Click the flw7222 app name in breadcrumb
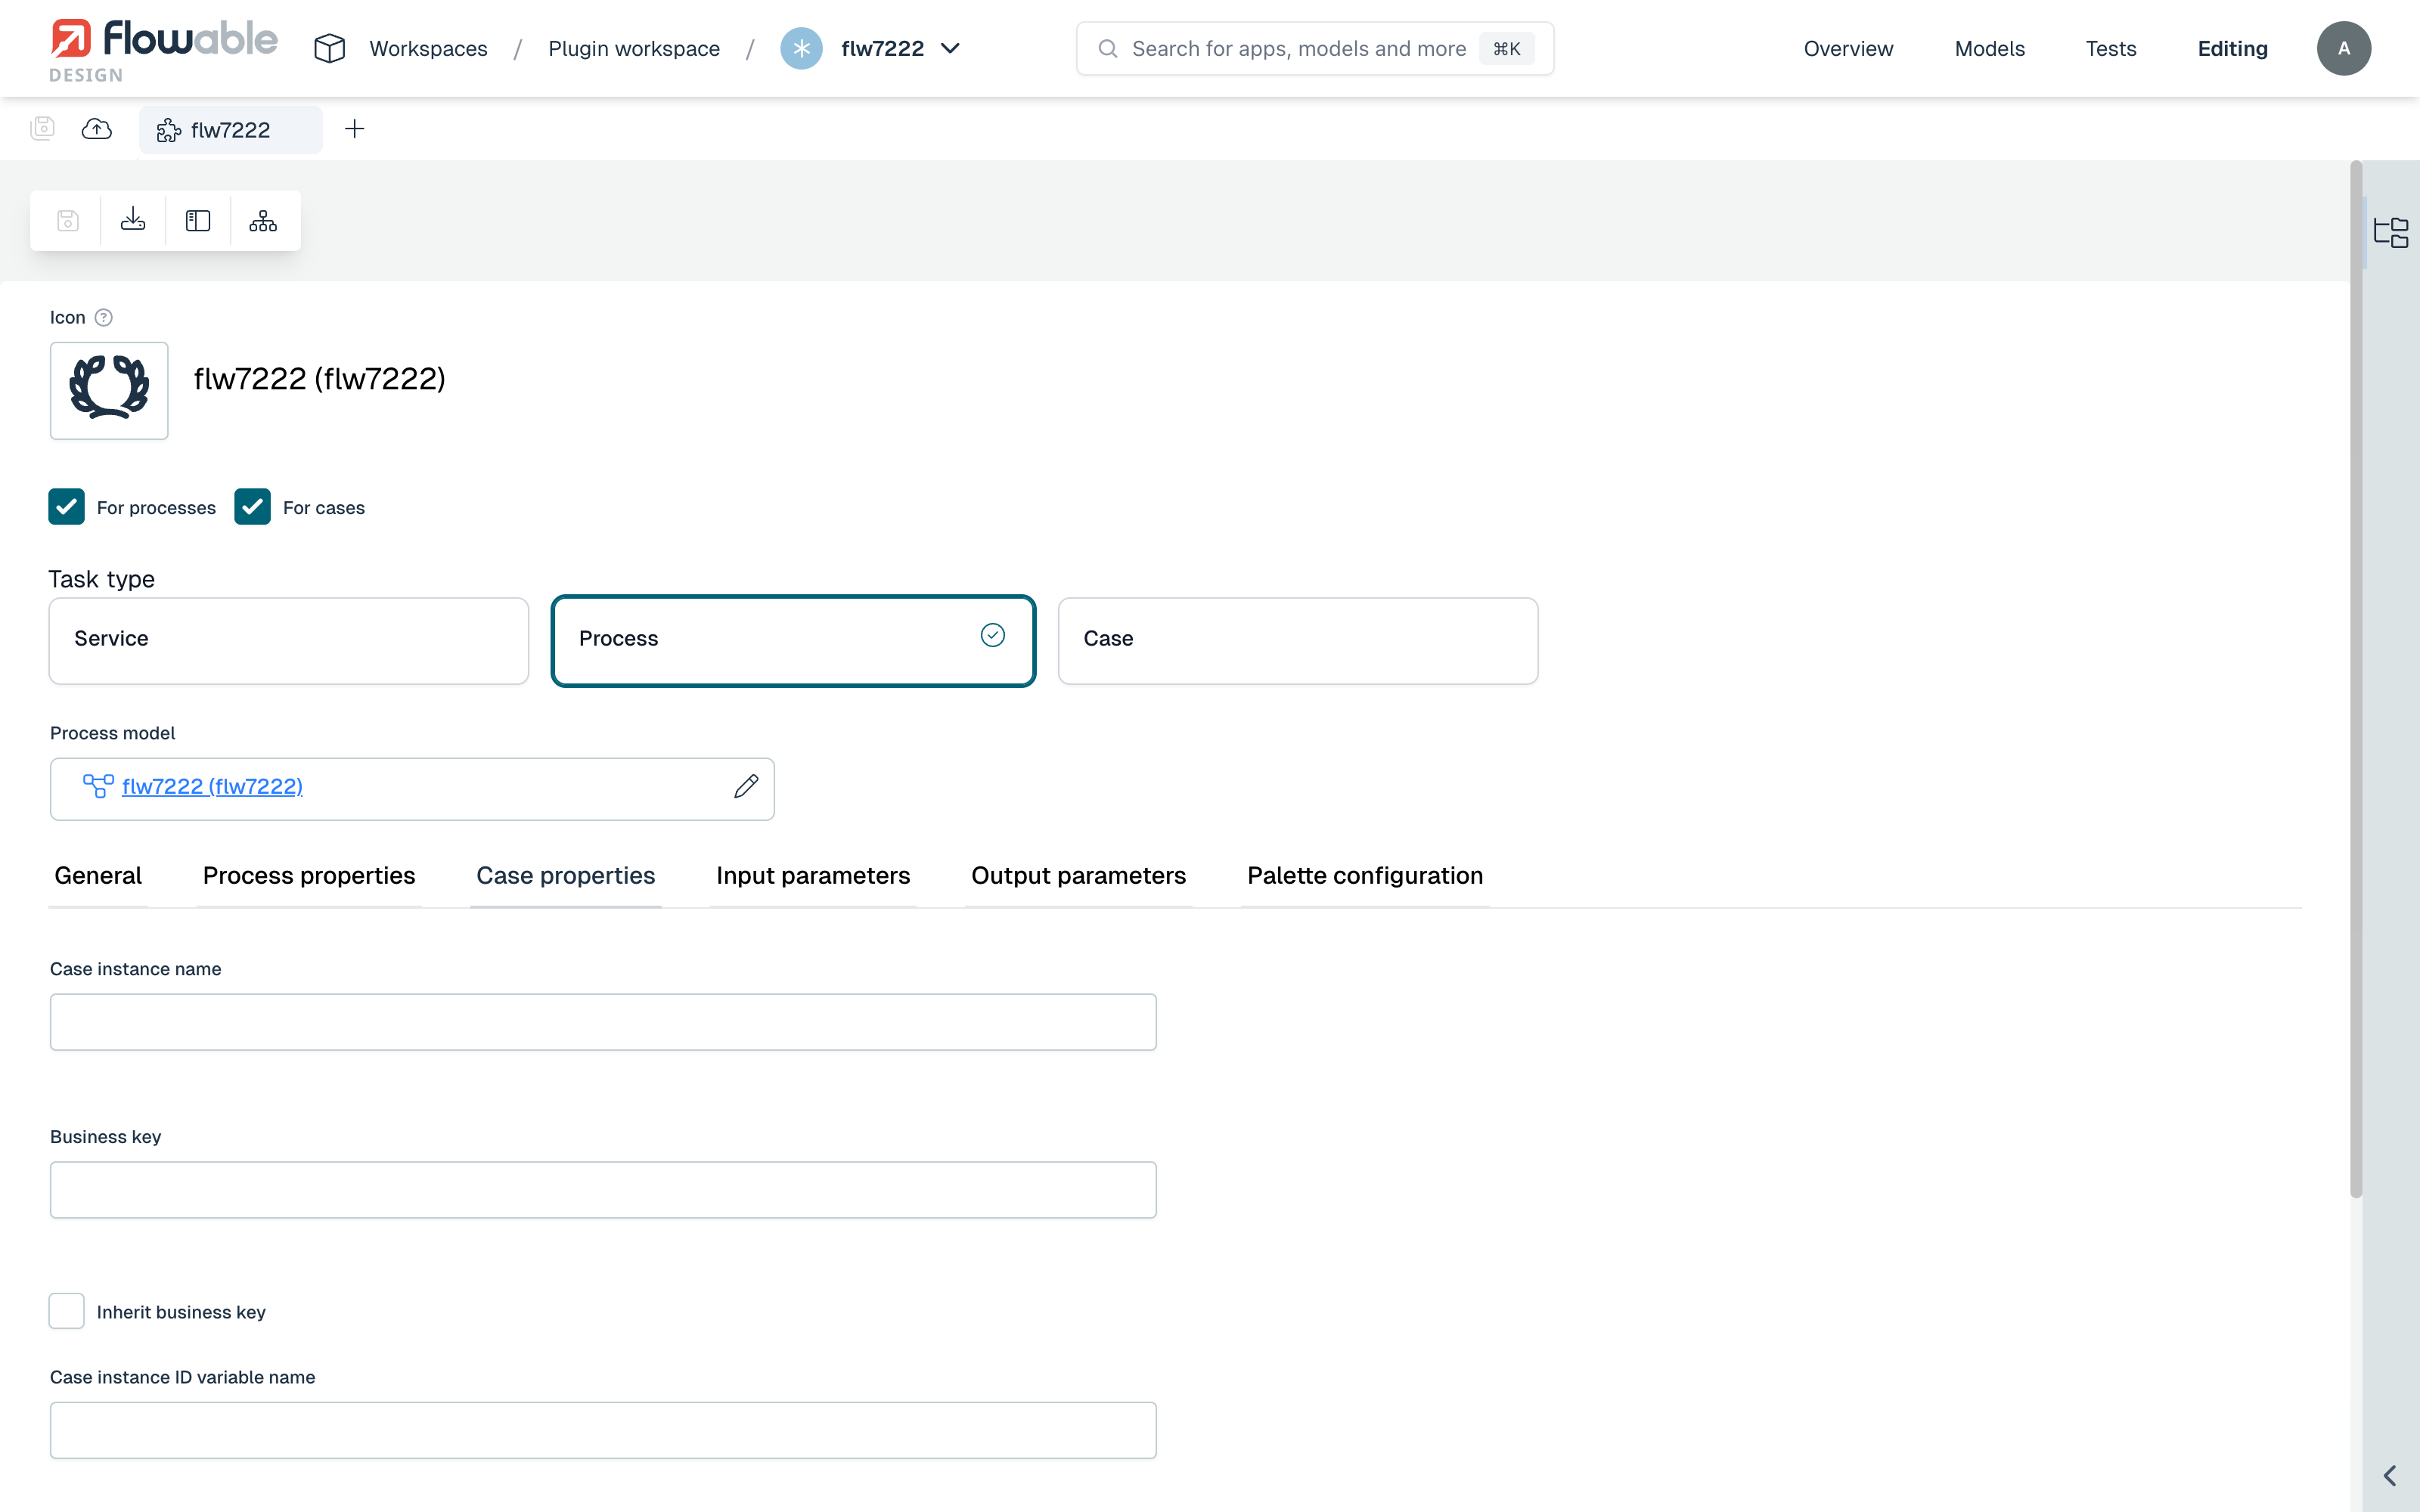 [x=882, y=48]
